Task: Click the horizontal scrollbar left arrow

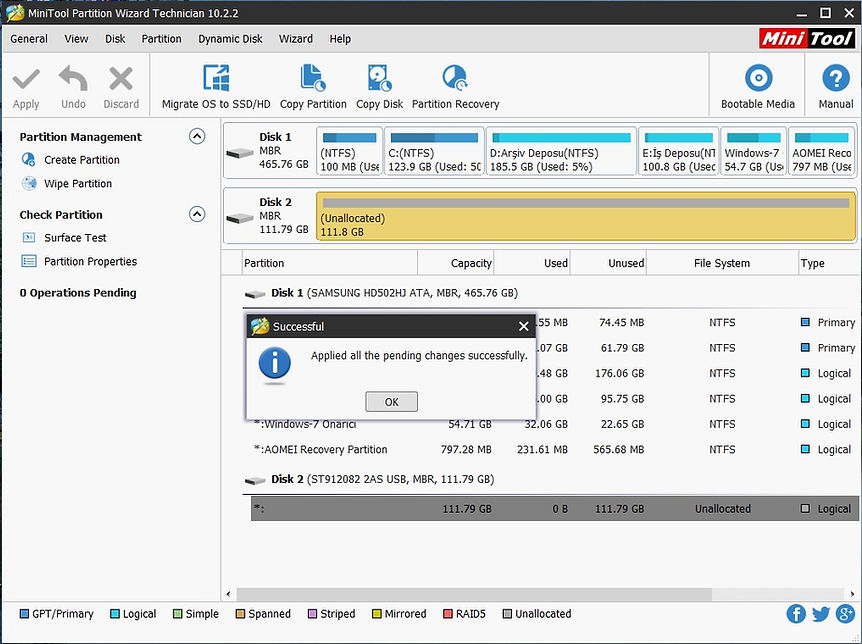Action: point(229,594)
